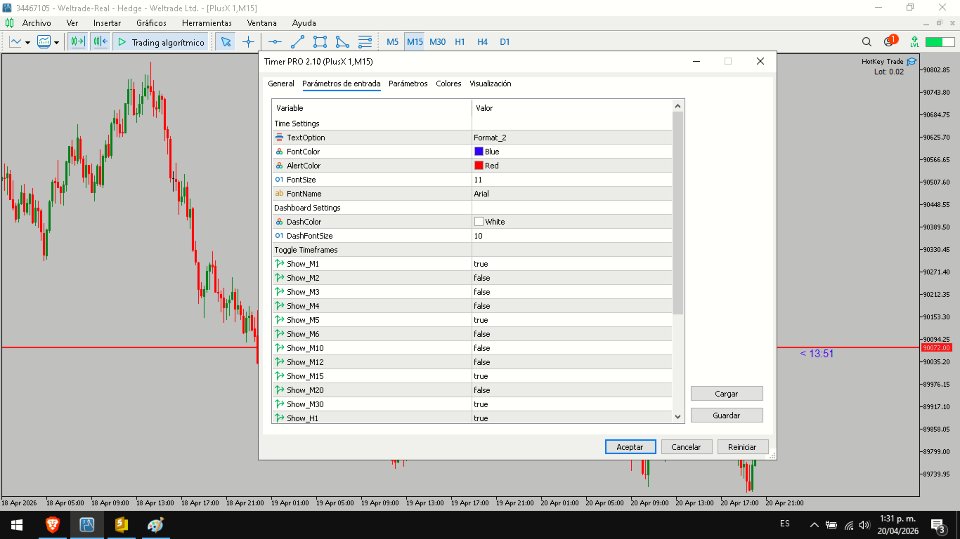Image resolution: width=960 pixels, height=539 pixels.
Task: Open the Insertar menu
Action: click(x=107, y=23)
